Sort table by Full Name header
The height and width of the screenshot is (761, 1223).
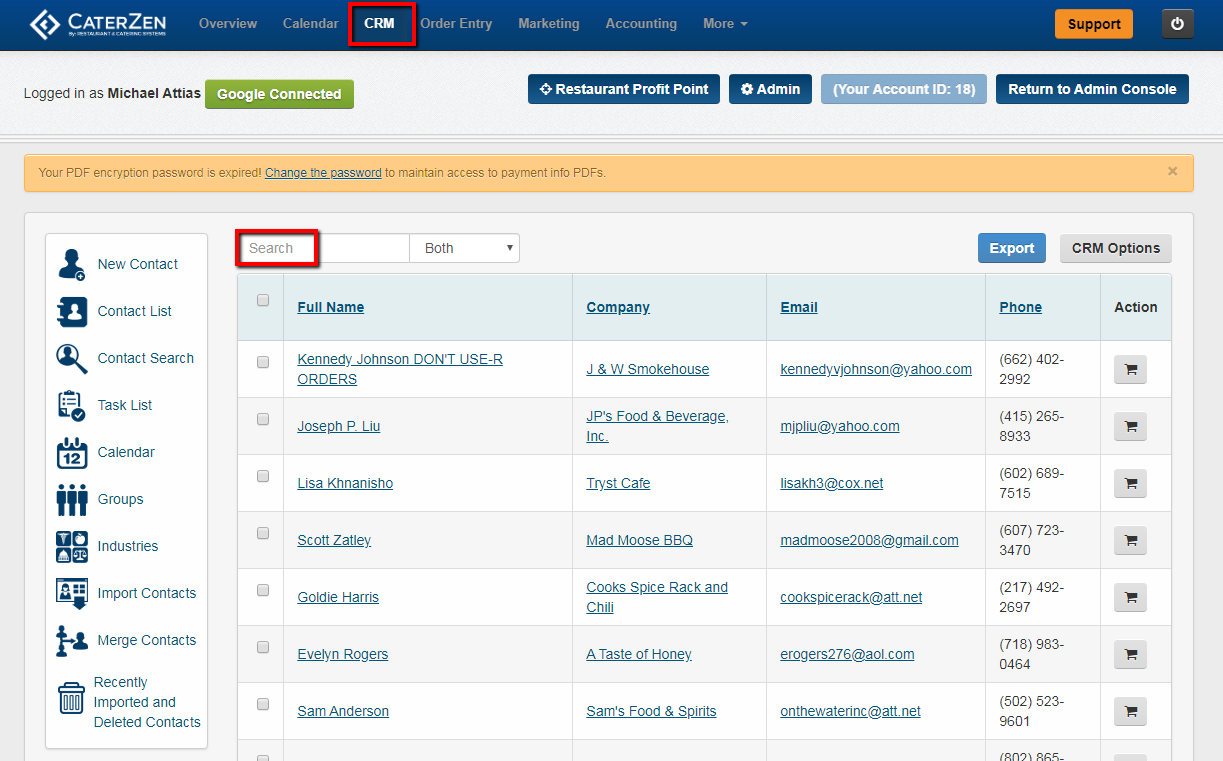tap(331, 307)
